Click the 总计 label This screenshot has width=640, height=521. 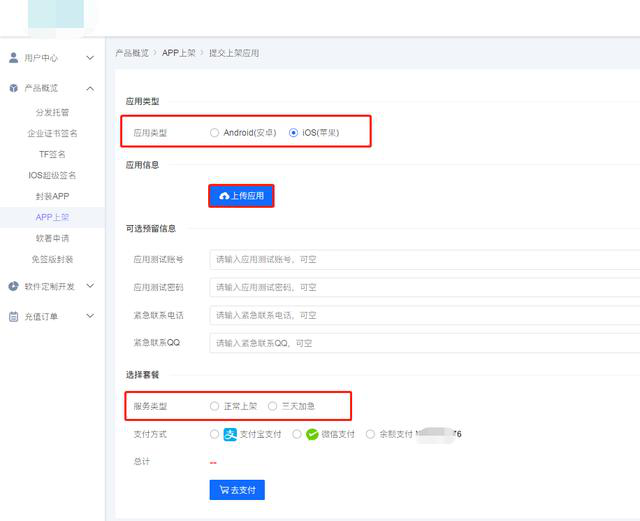pos(142,462)
